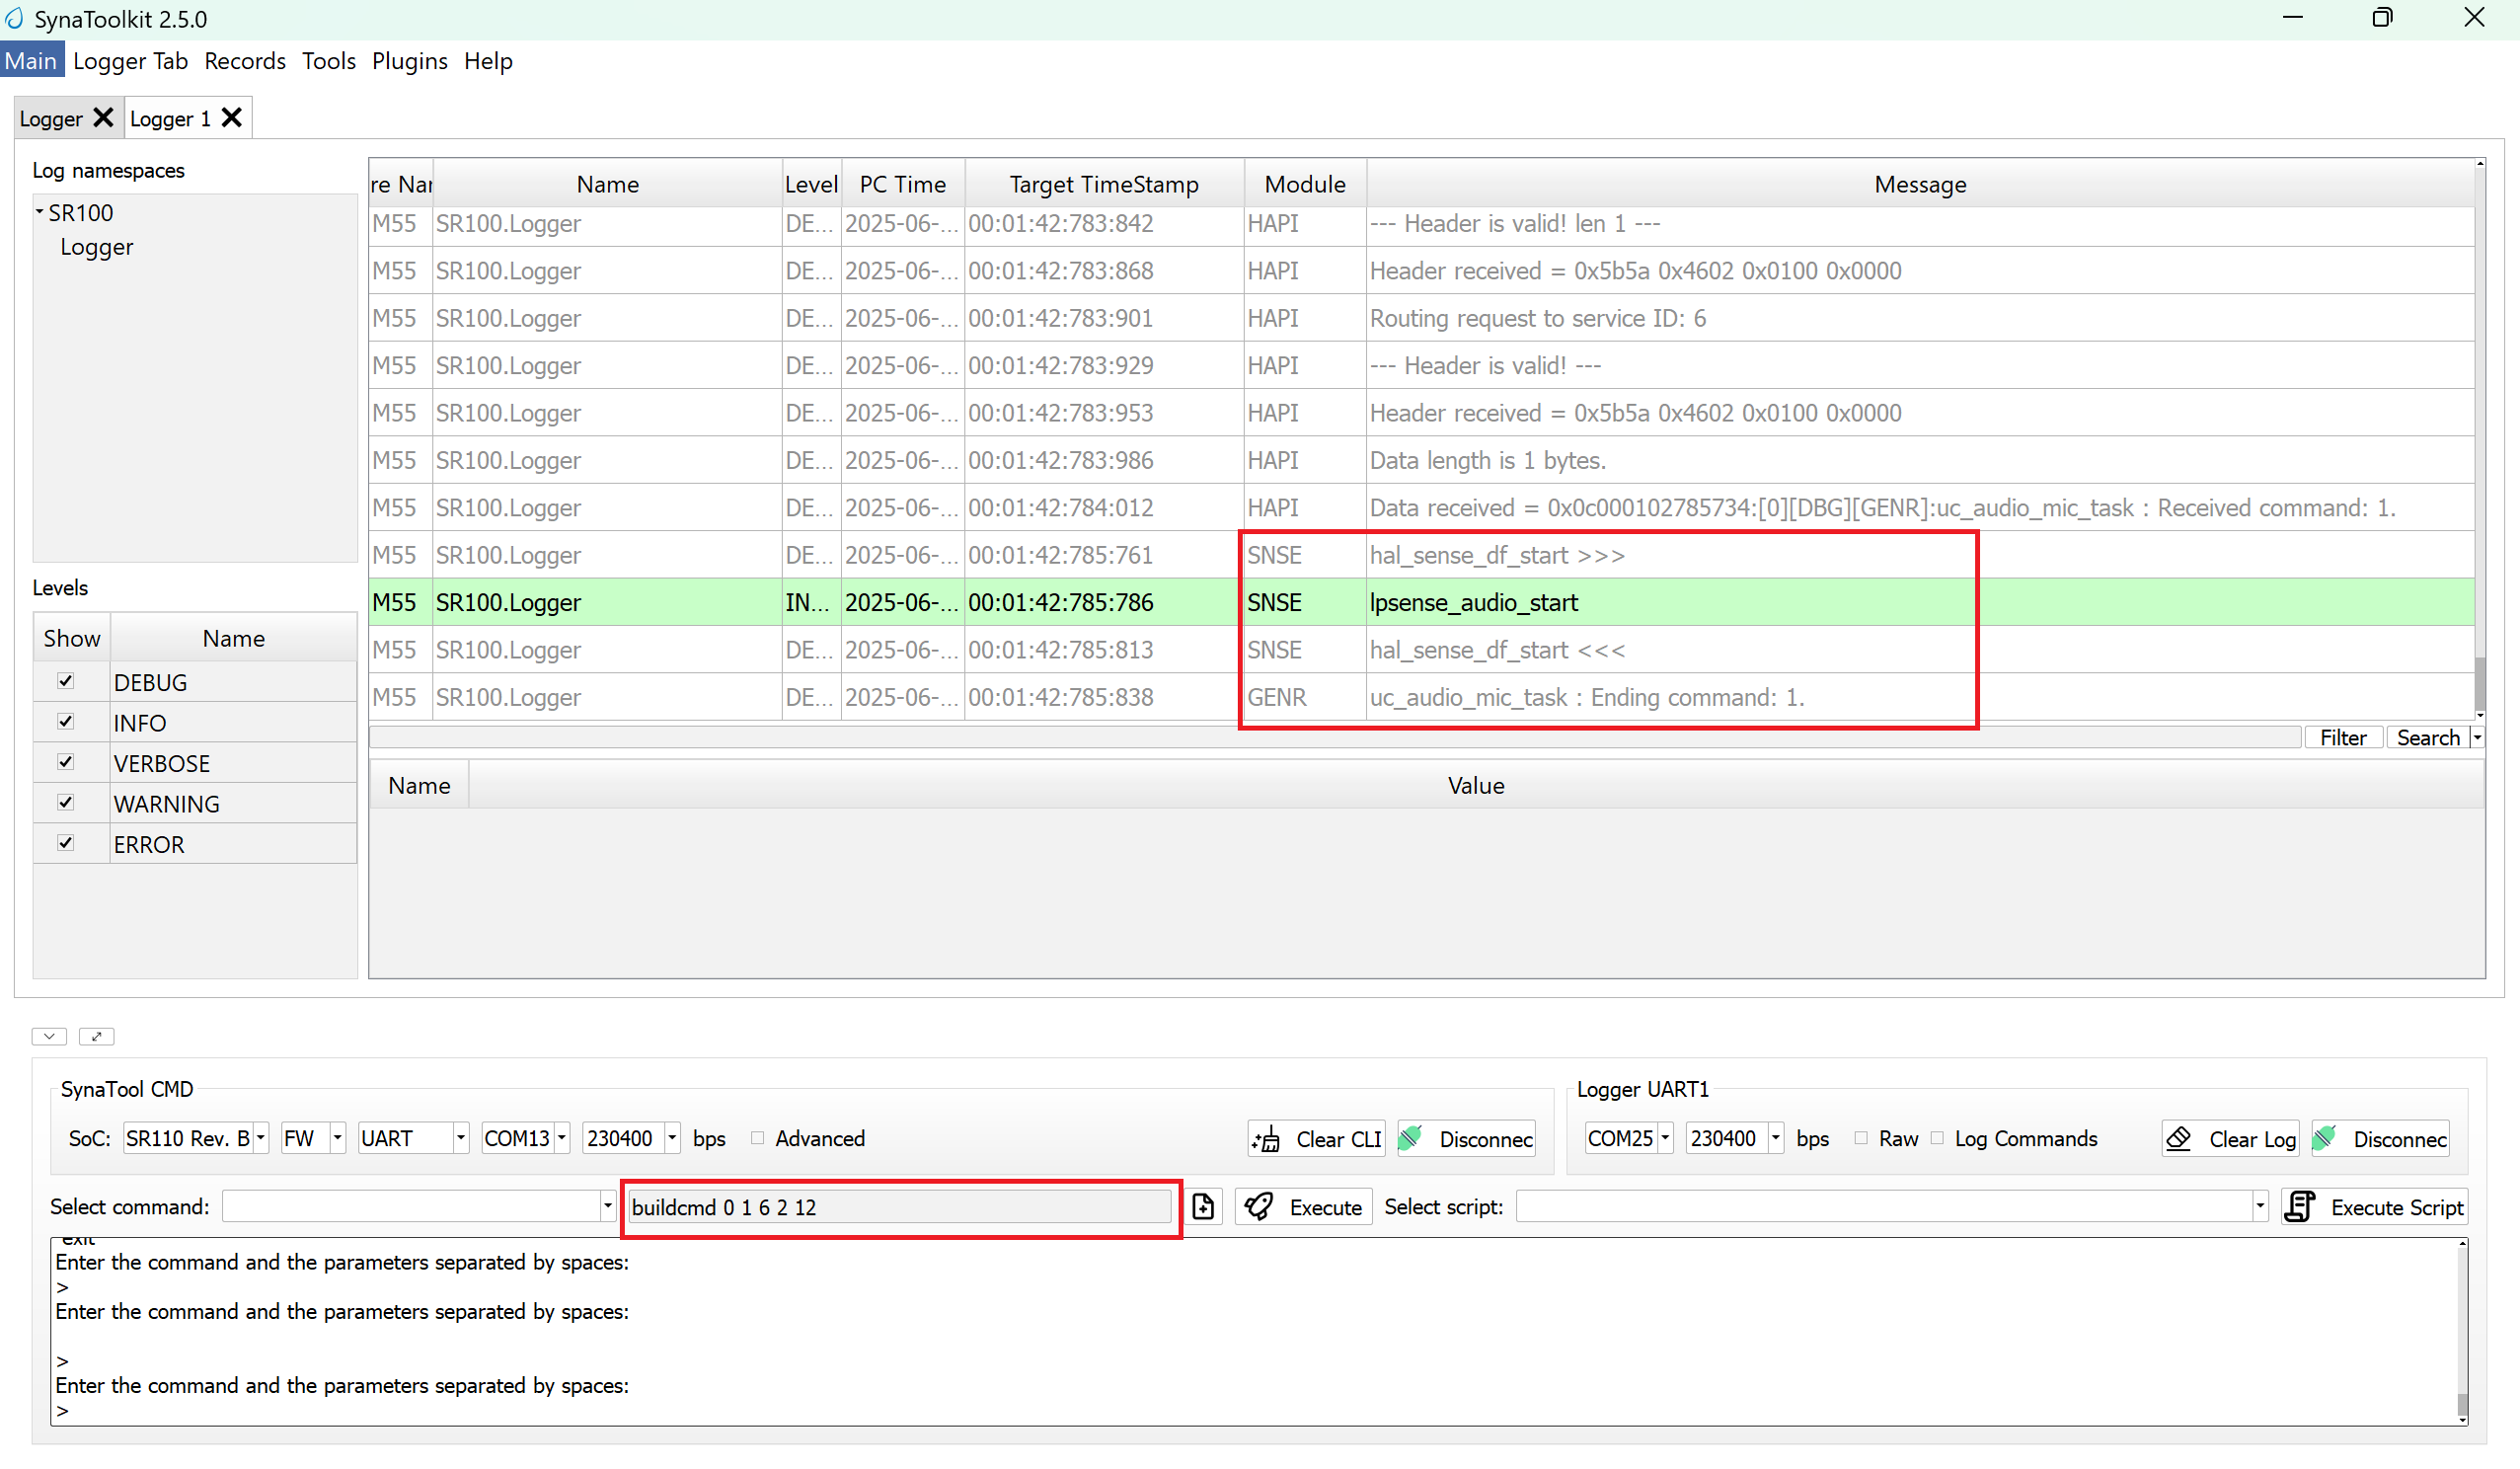The width and height of the screenshot is (2520, 1469).
Task: Toggle the VERBOSE level checkbox
Action: pyautogui.click(x=66, y=762)
